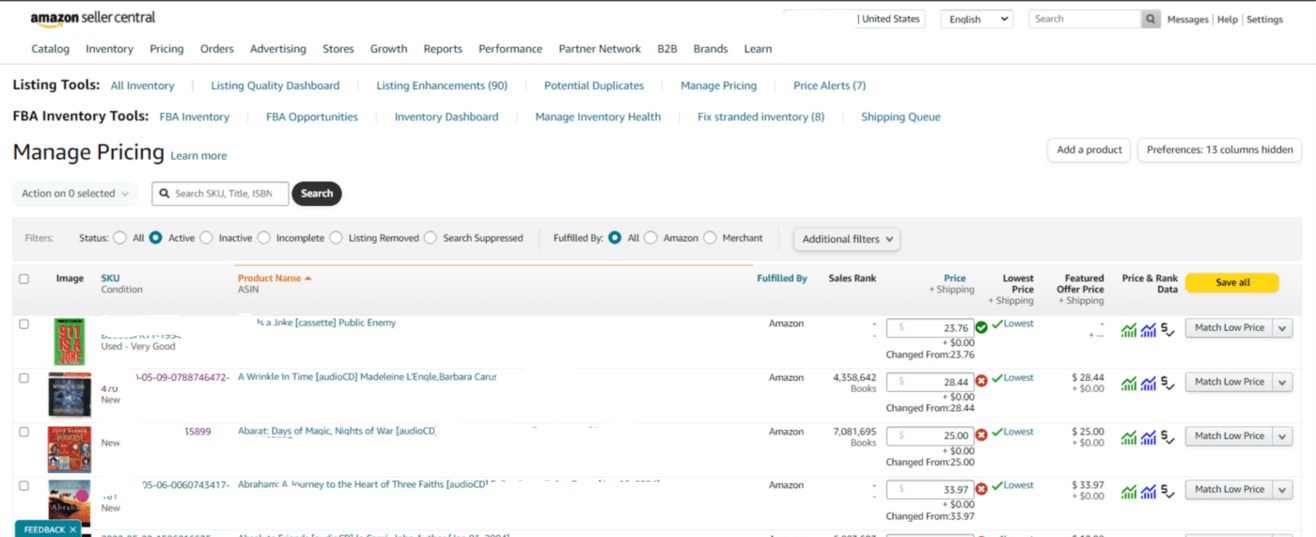Click the blue chart icon in the A Wrinkle In Time row
The width and height of the screenshot is (1316, 537).
click(1148, 383)
